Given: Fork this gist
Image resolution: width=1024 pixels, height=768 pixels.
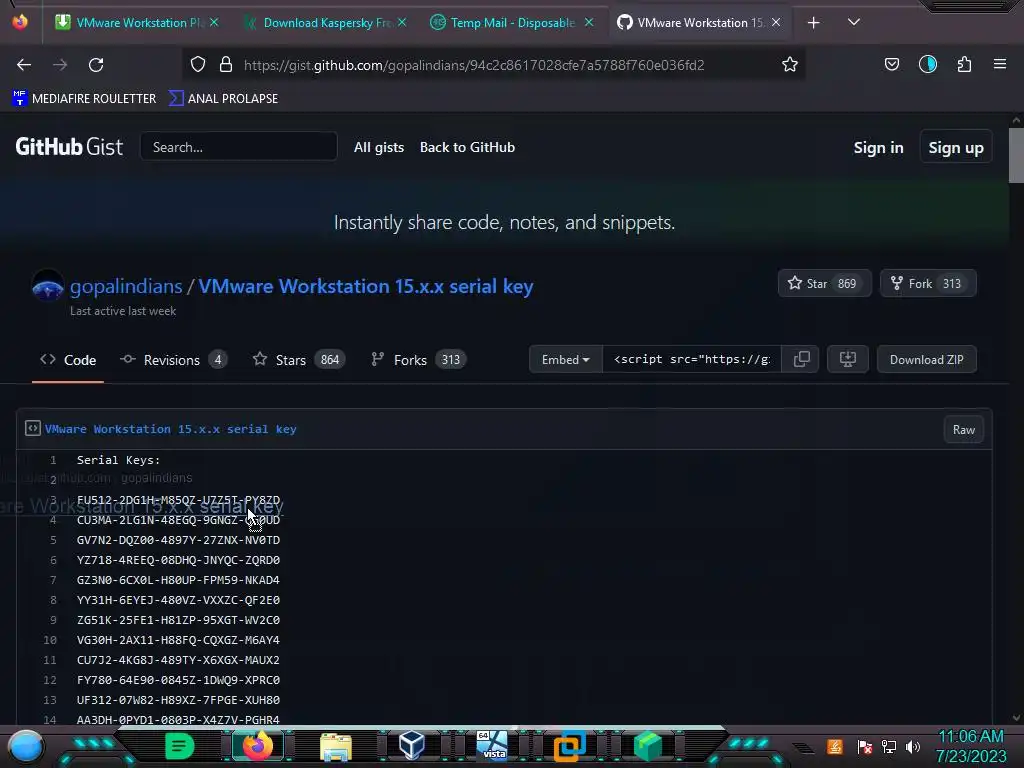Looking at the screenshot, I should point(928,283).
